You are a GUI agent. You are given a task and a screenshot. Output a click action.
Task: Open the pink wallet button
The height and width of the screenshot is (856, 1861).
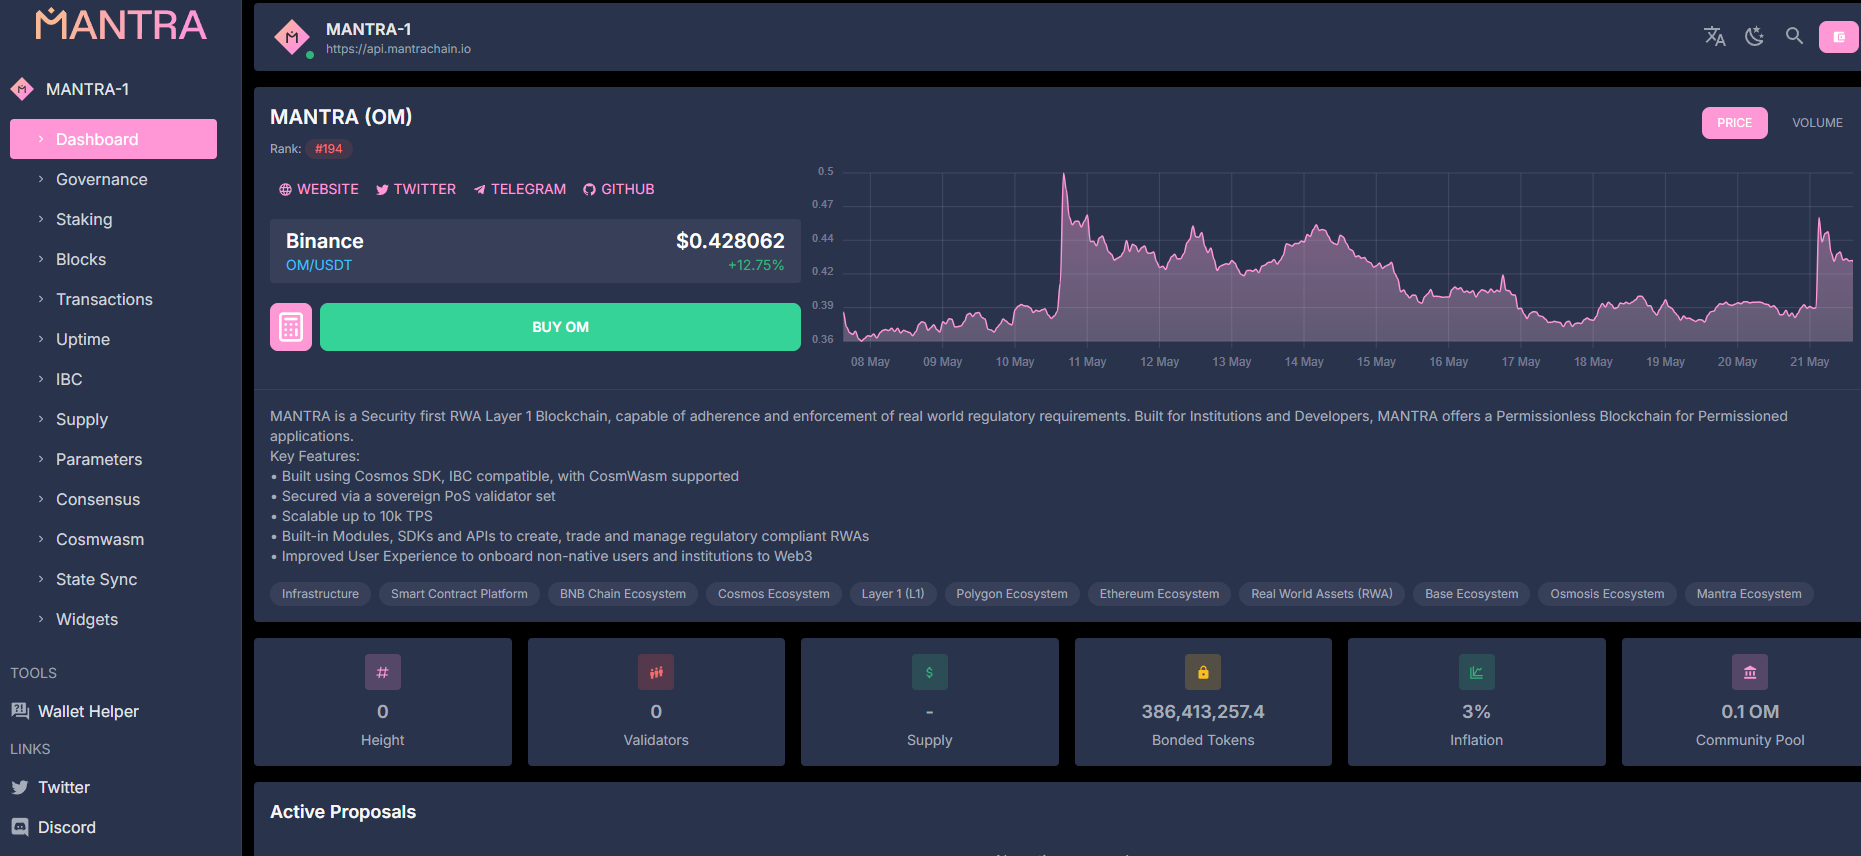pyautogui.click(x=1839, y=37)
